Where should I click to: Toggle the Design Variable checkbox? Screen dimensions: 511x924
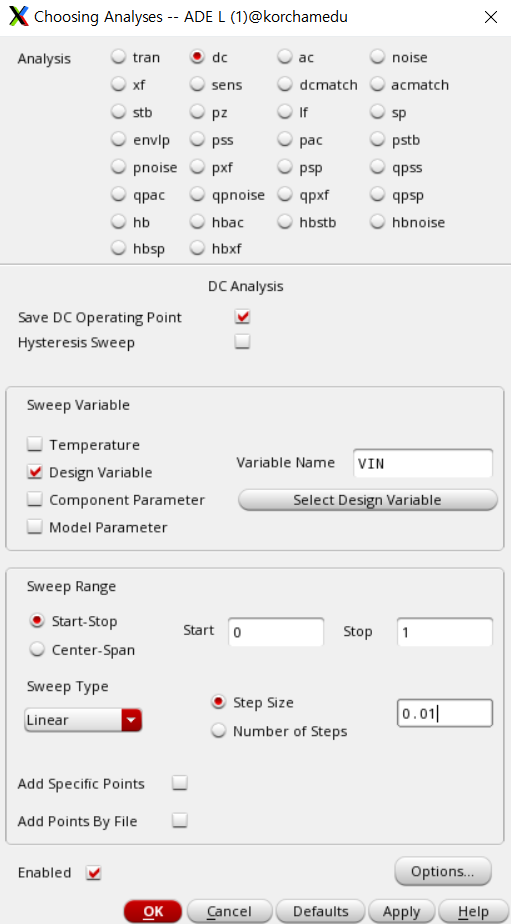pyautogui.click(x=35, y=472)
